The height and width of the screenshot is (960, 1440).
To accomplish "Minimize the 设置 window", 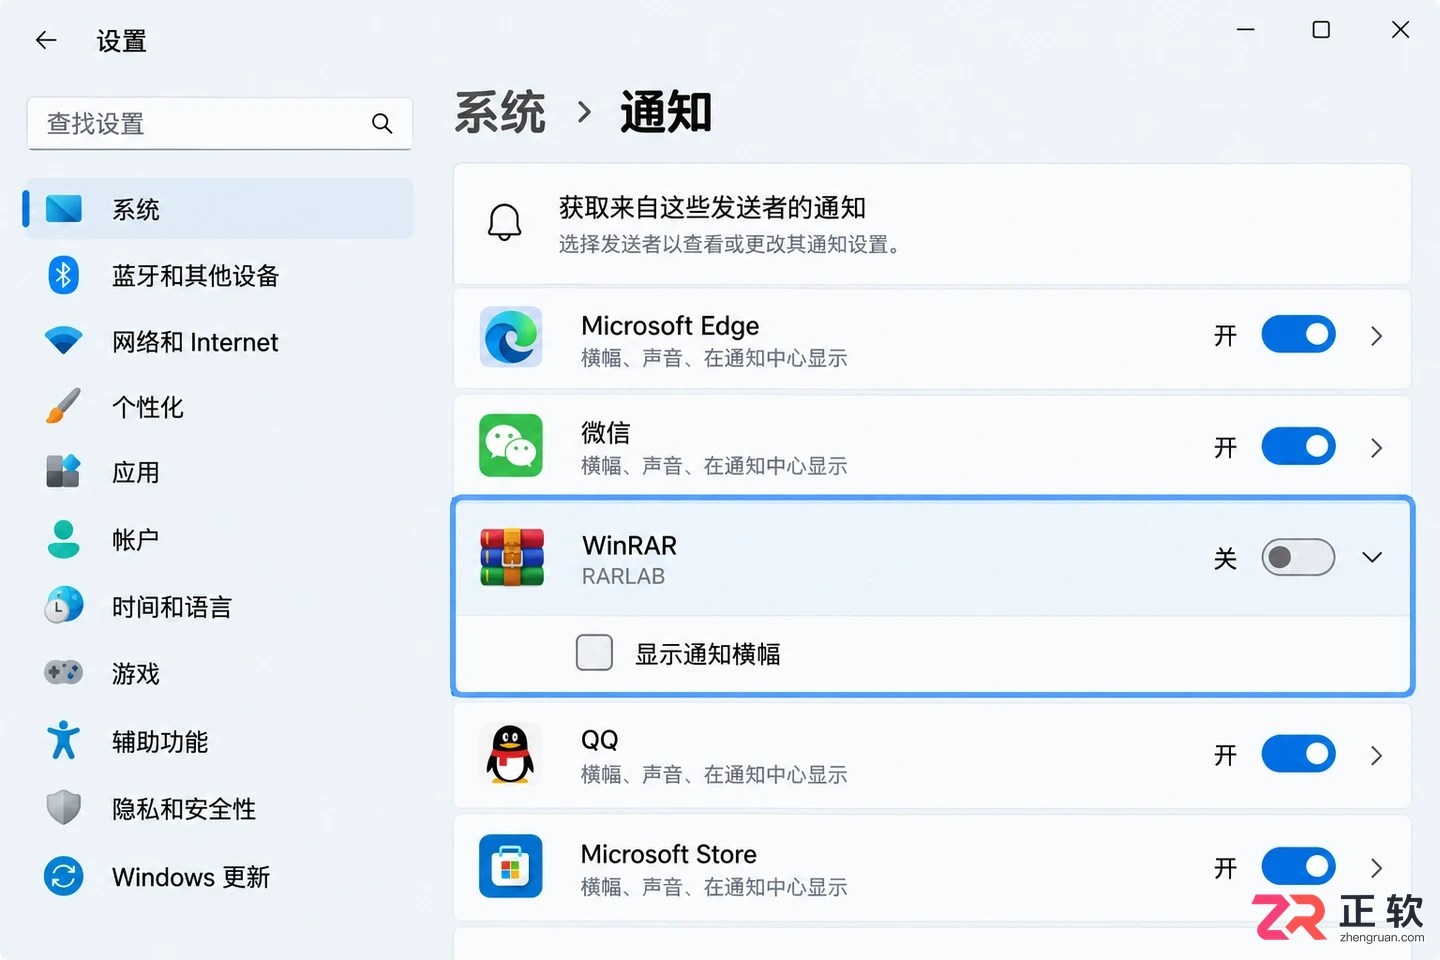I will [x=1245, y=30].
